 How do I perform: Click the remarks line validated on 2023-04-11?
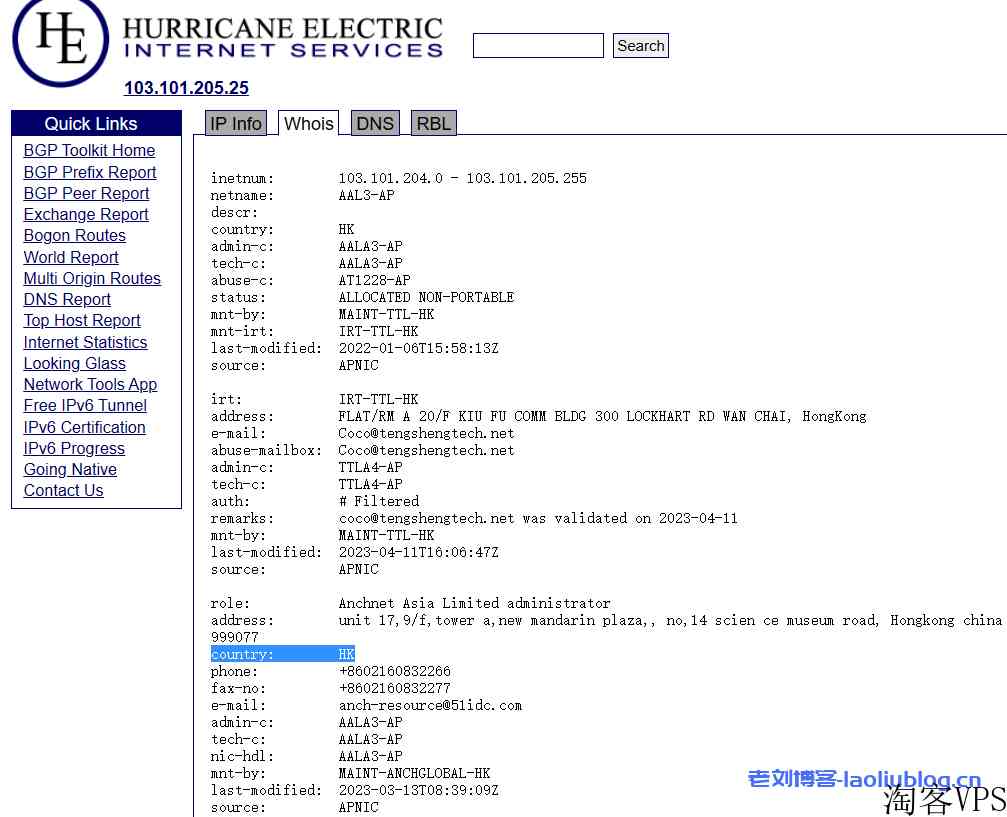[538, 518]
